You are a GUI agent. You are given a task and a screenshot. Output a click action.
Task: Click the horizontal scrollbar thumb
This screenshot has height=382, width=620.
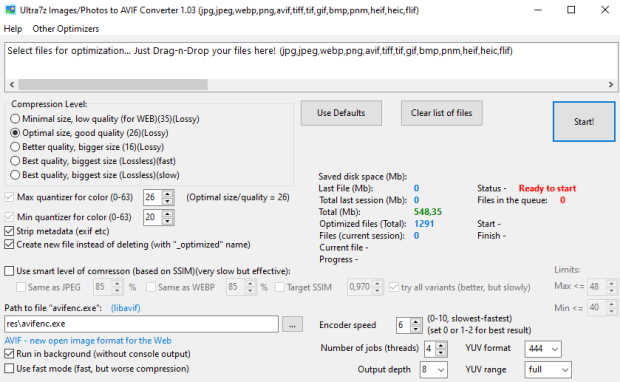(113, 85)
